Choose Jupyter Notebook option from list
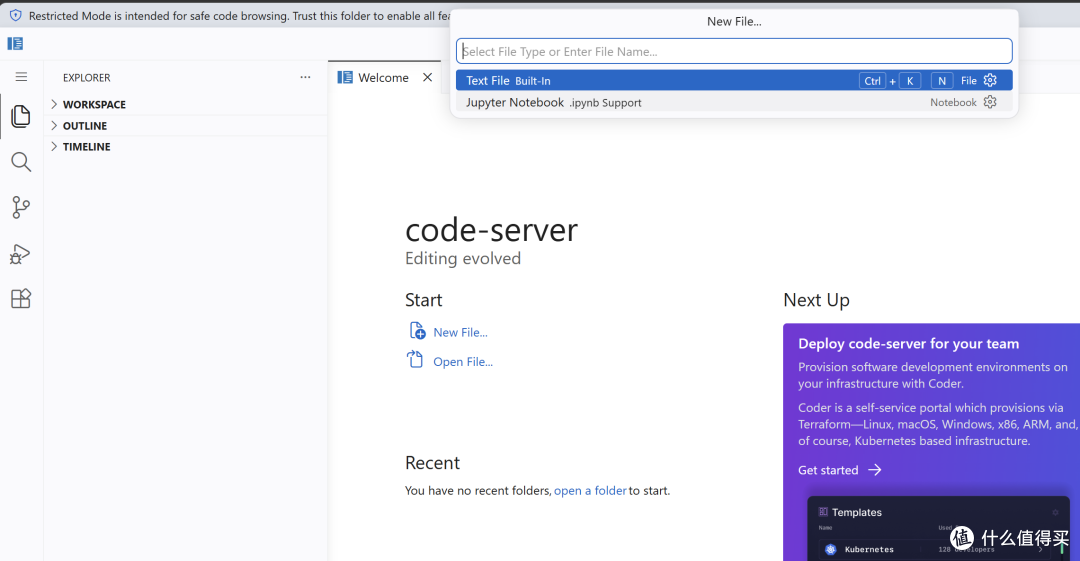 point(734,102)
